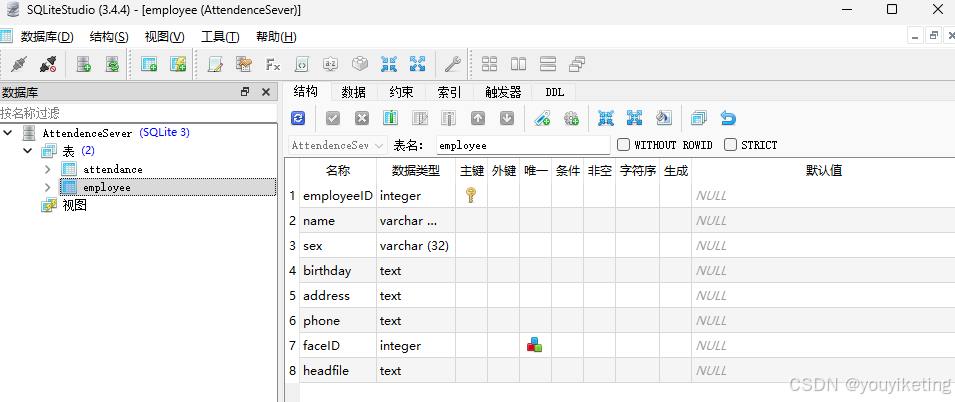Open the collations editor (a-z) icon
Screen dimensions: 955x402
(330, 64)
